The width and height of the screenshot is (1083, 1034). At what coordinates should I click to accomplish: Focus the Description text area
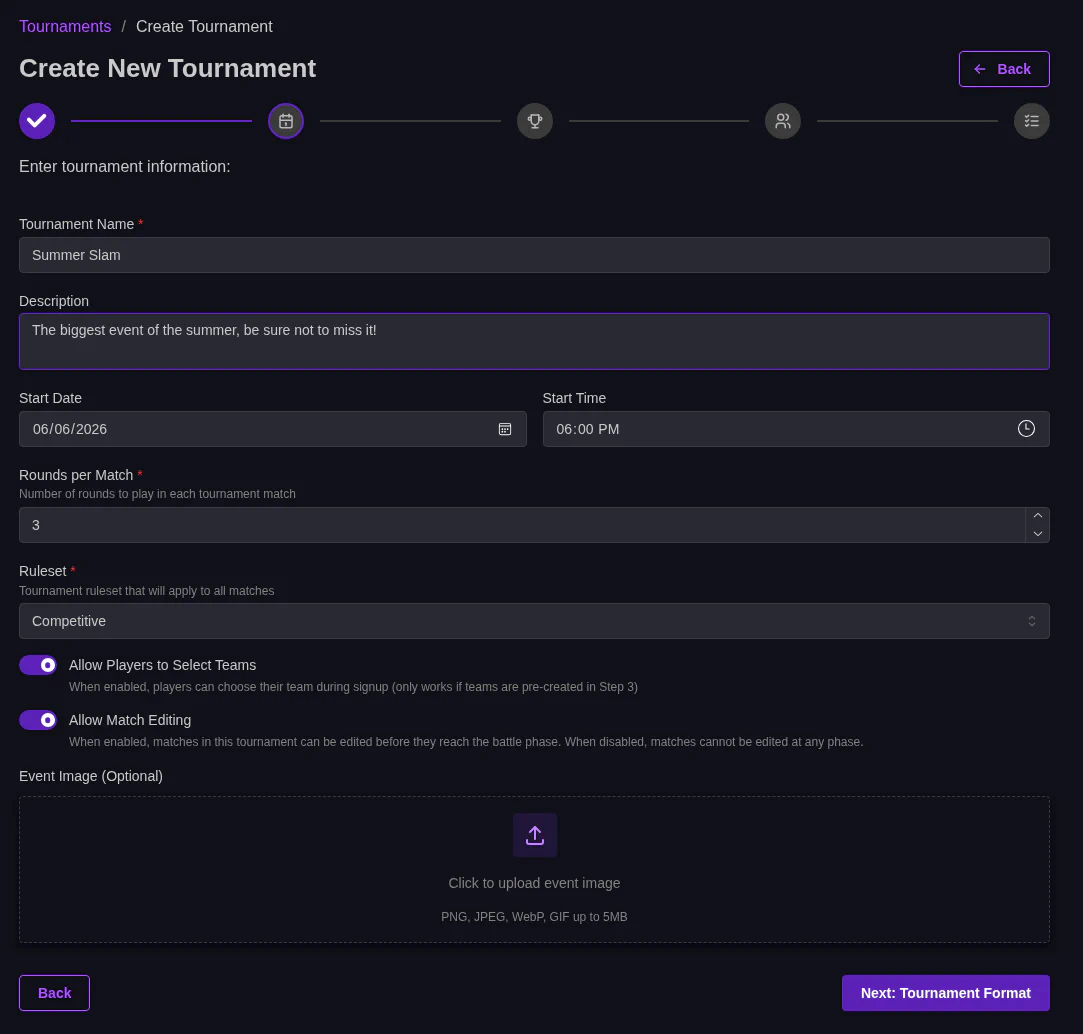pos(534,341)
